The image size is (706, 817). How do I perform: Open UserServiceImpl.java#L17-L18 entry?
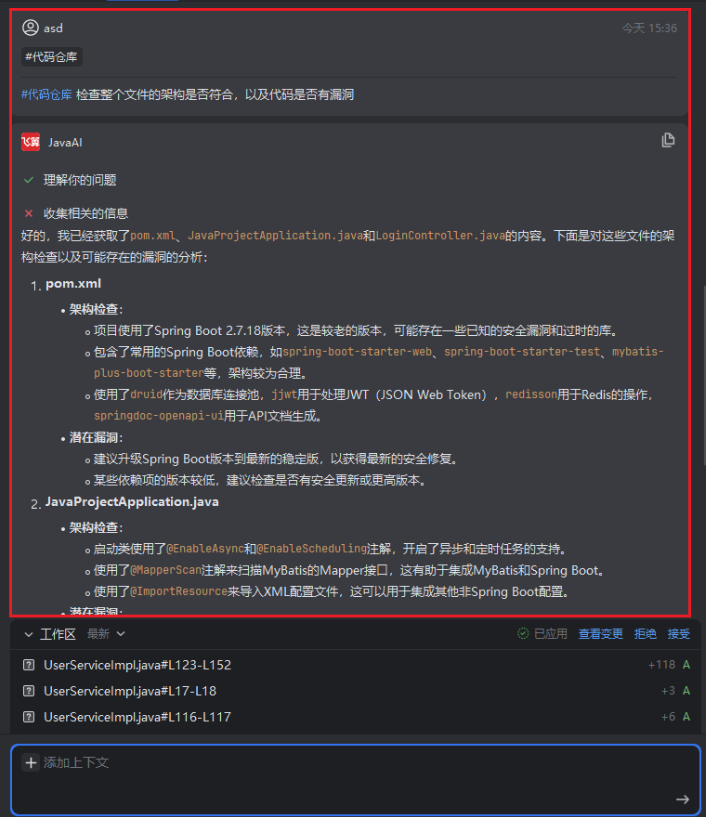[x=130, y=691]
